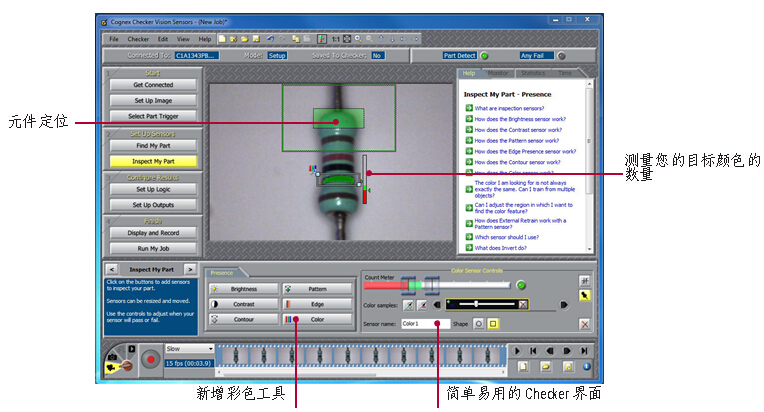Delete the sensor with the red X icon
This screenshot has height=412, width=764.
(585, 324)
